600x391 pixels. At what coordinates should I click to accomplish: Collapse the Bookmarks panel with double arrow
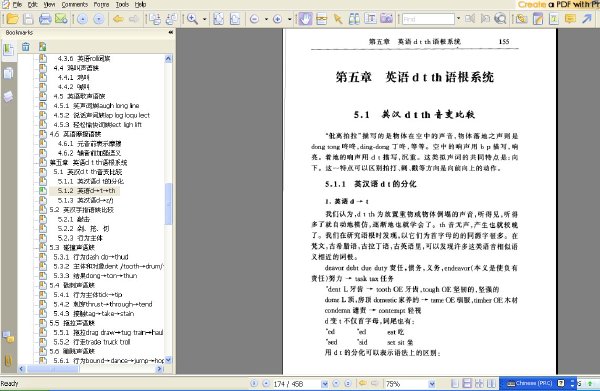(170, 33)
